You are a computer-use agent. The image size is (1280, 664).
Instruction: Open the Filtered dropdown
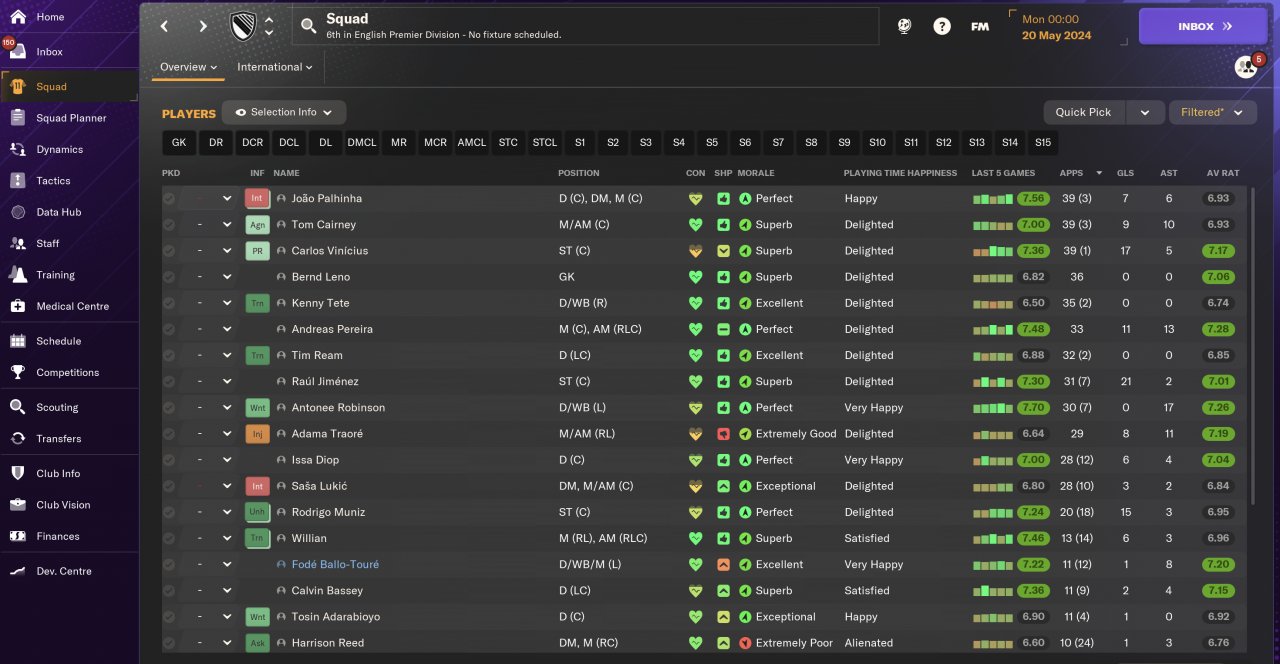coord(1213,112)
